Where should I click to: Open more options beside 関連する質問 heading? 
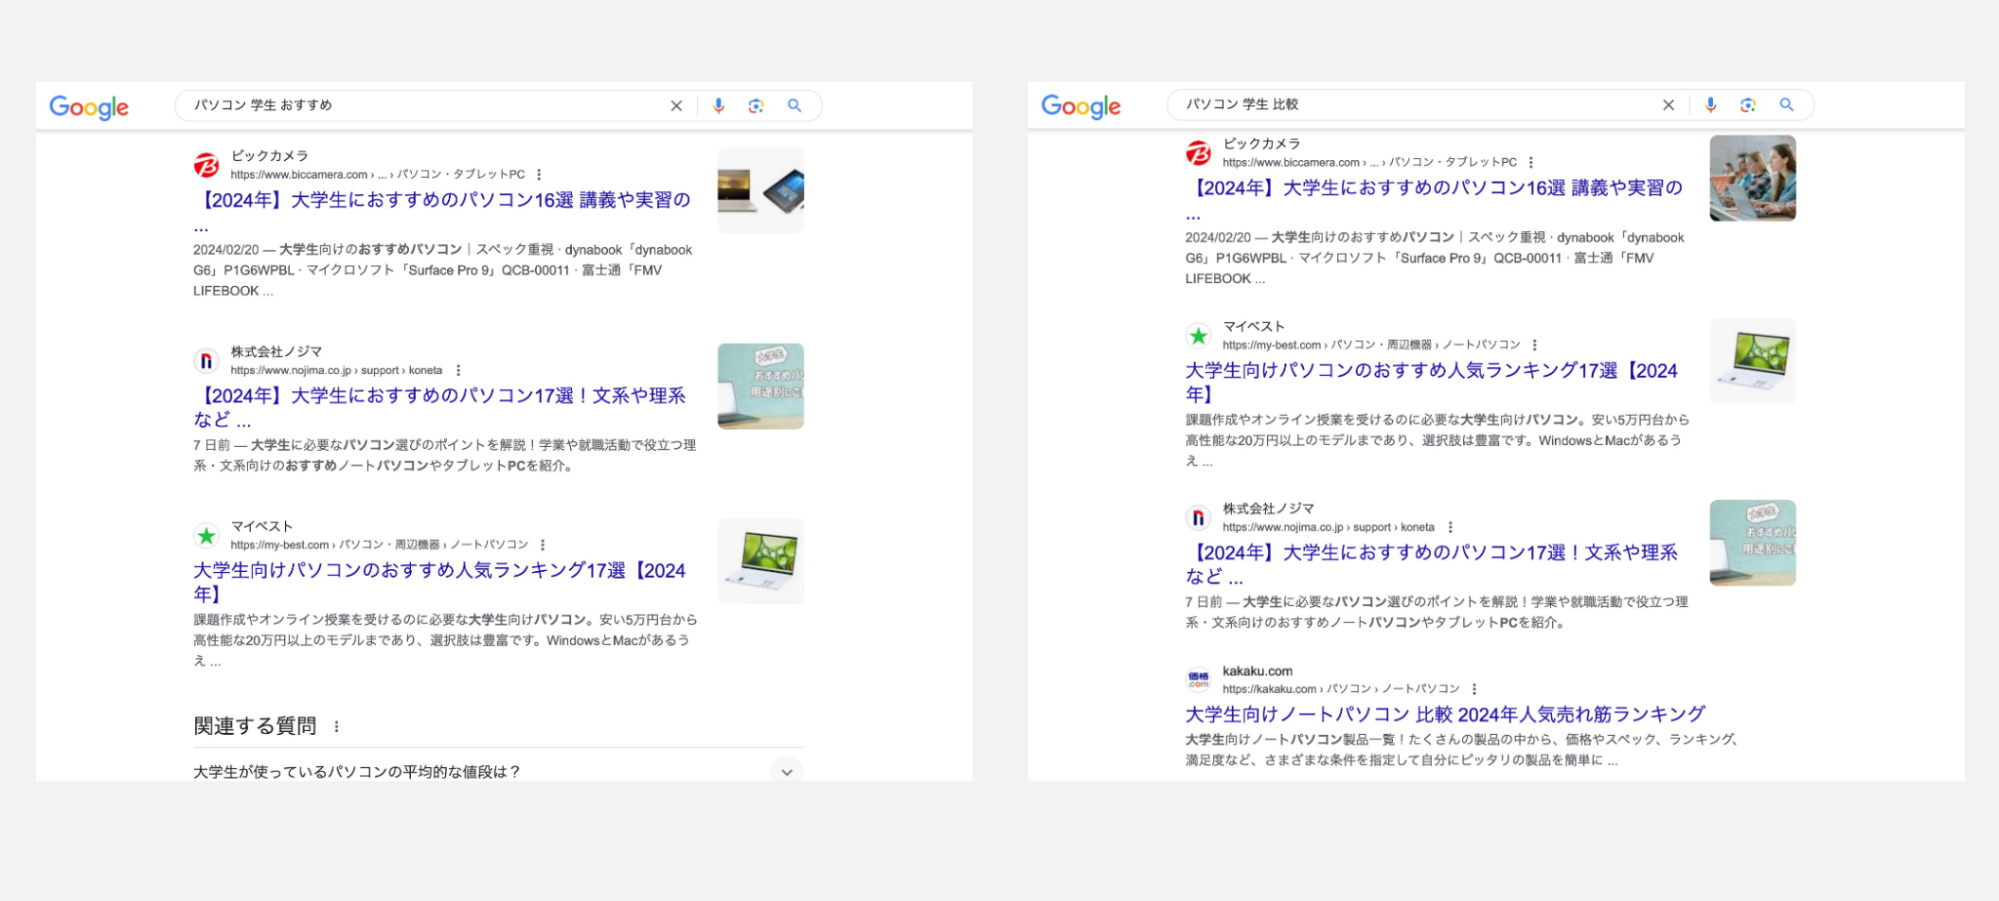tap(337, 727)
